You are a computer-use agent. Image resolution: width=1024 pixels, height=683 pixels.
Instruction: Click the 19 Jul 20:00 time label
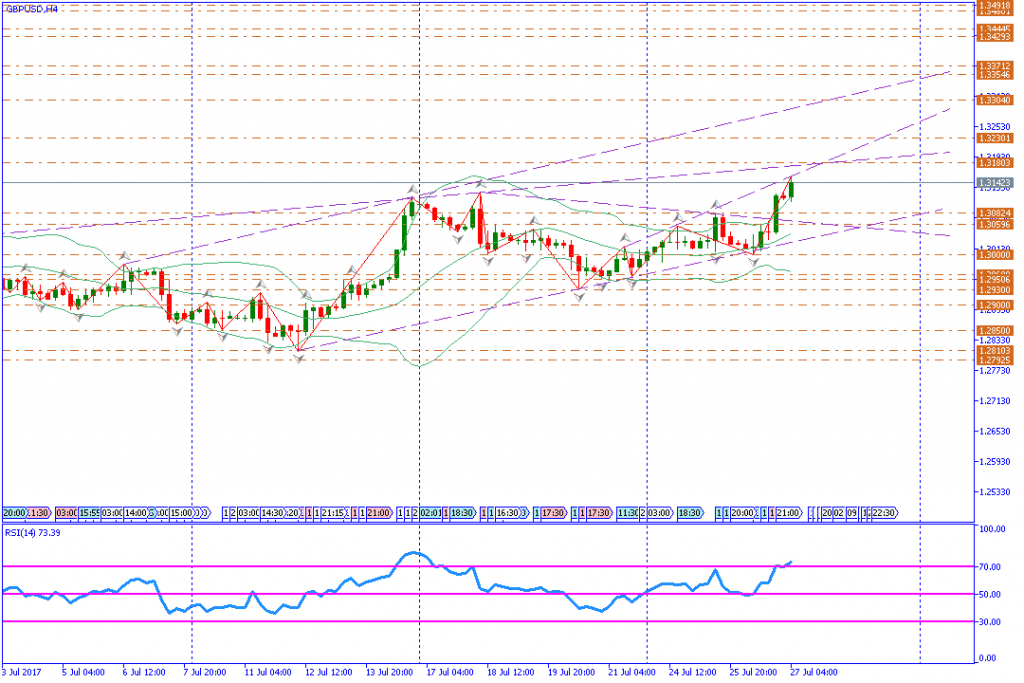(x=571, y=673)
